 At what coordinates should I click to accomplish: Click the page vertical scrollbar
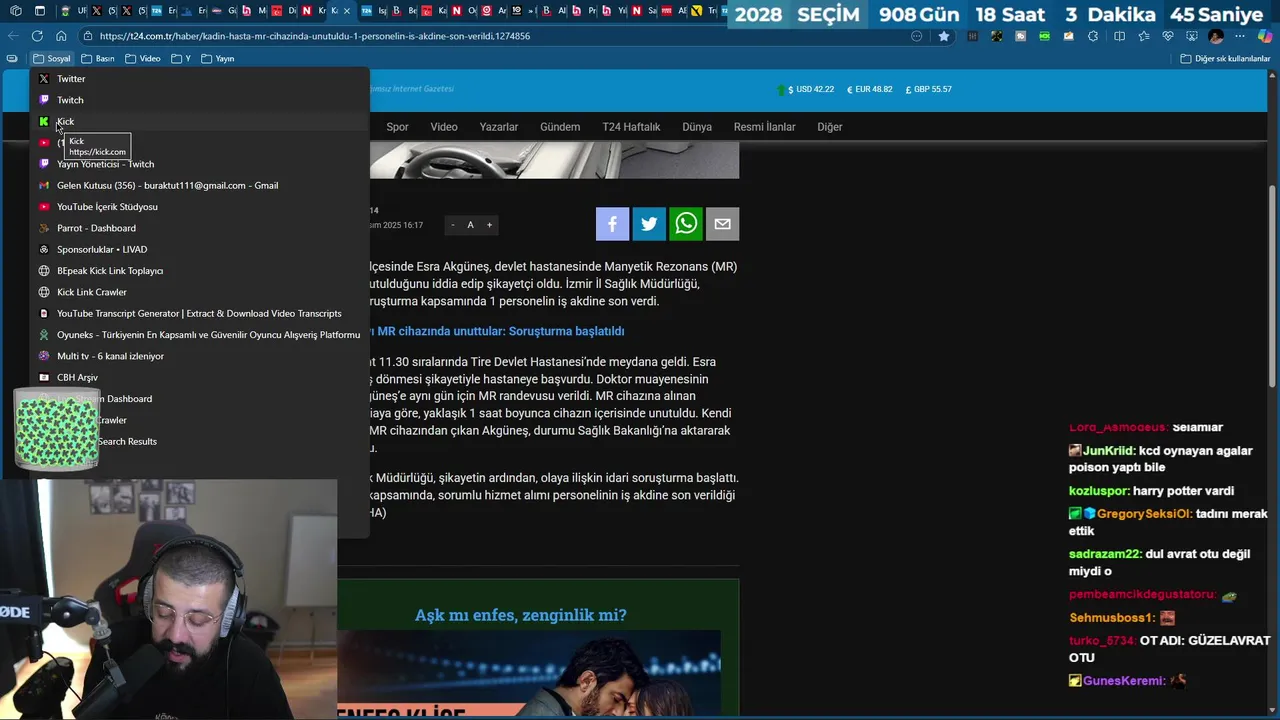point(1273,285)
